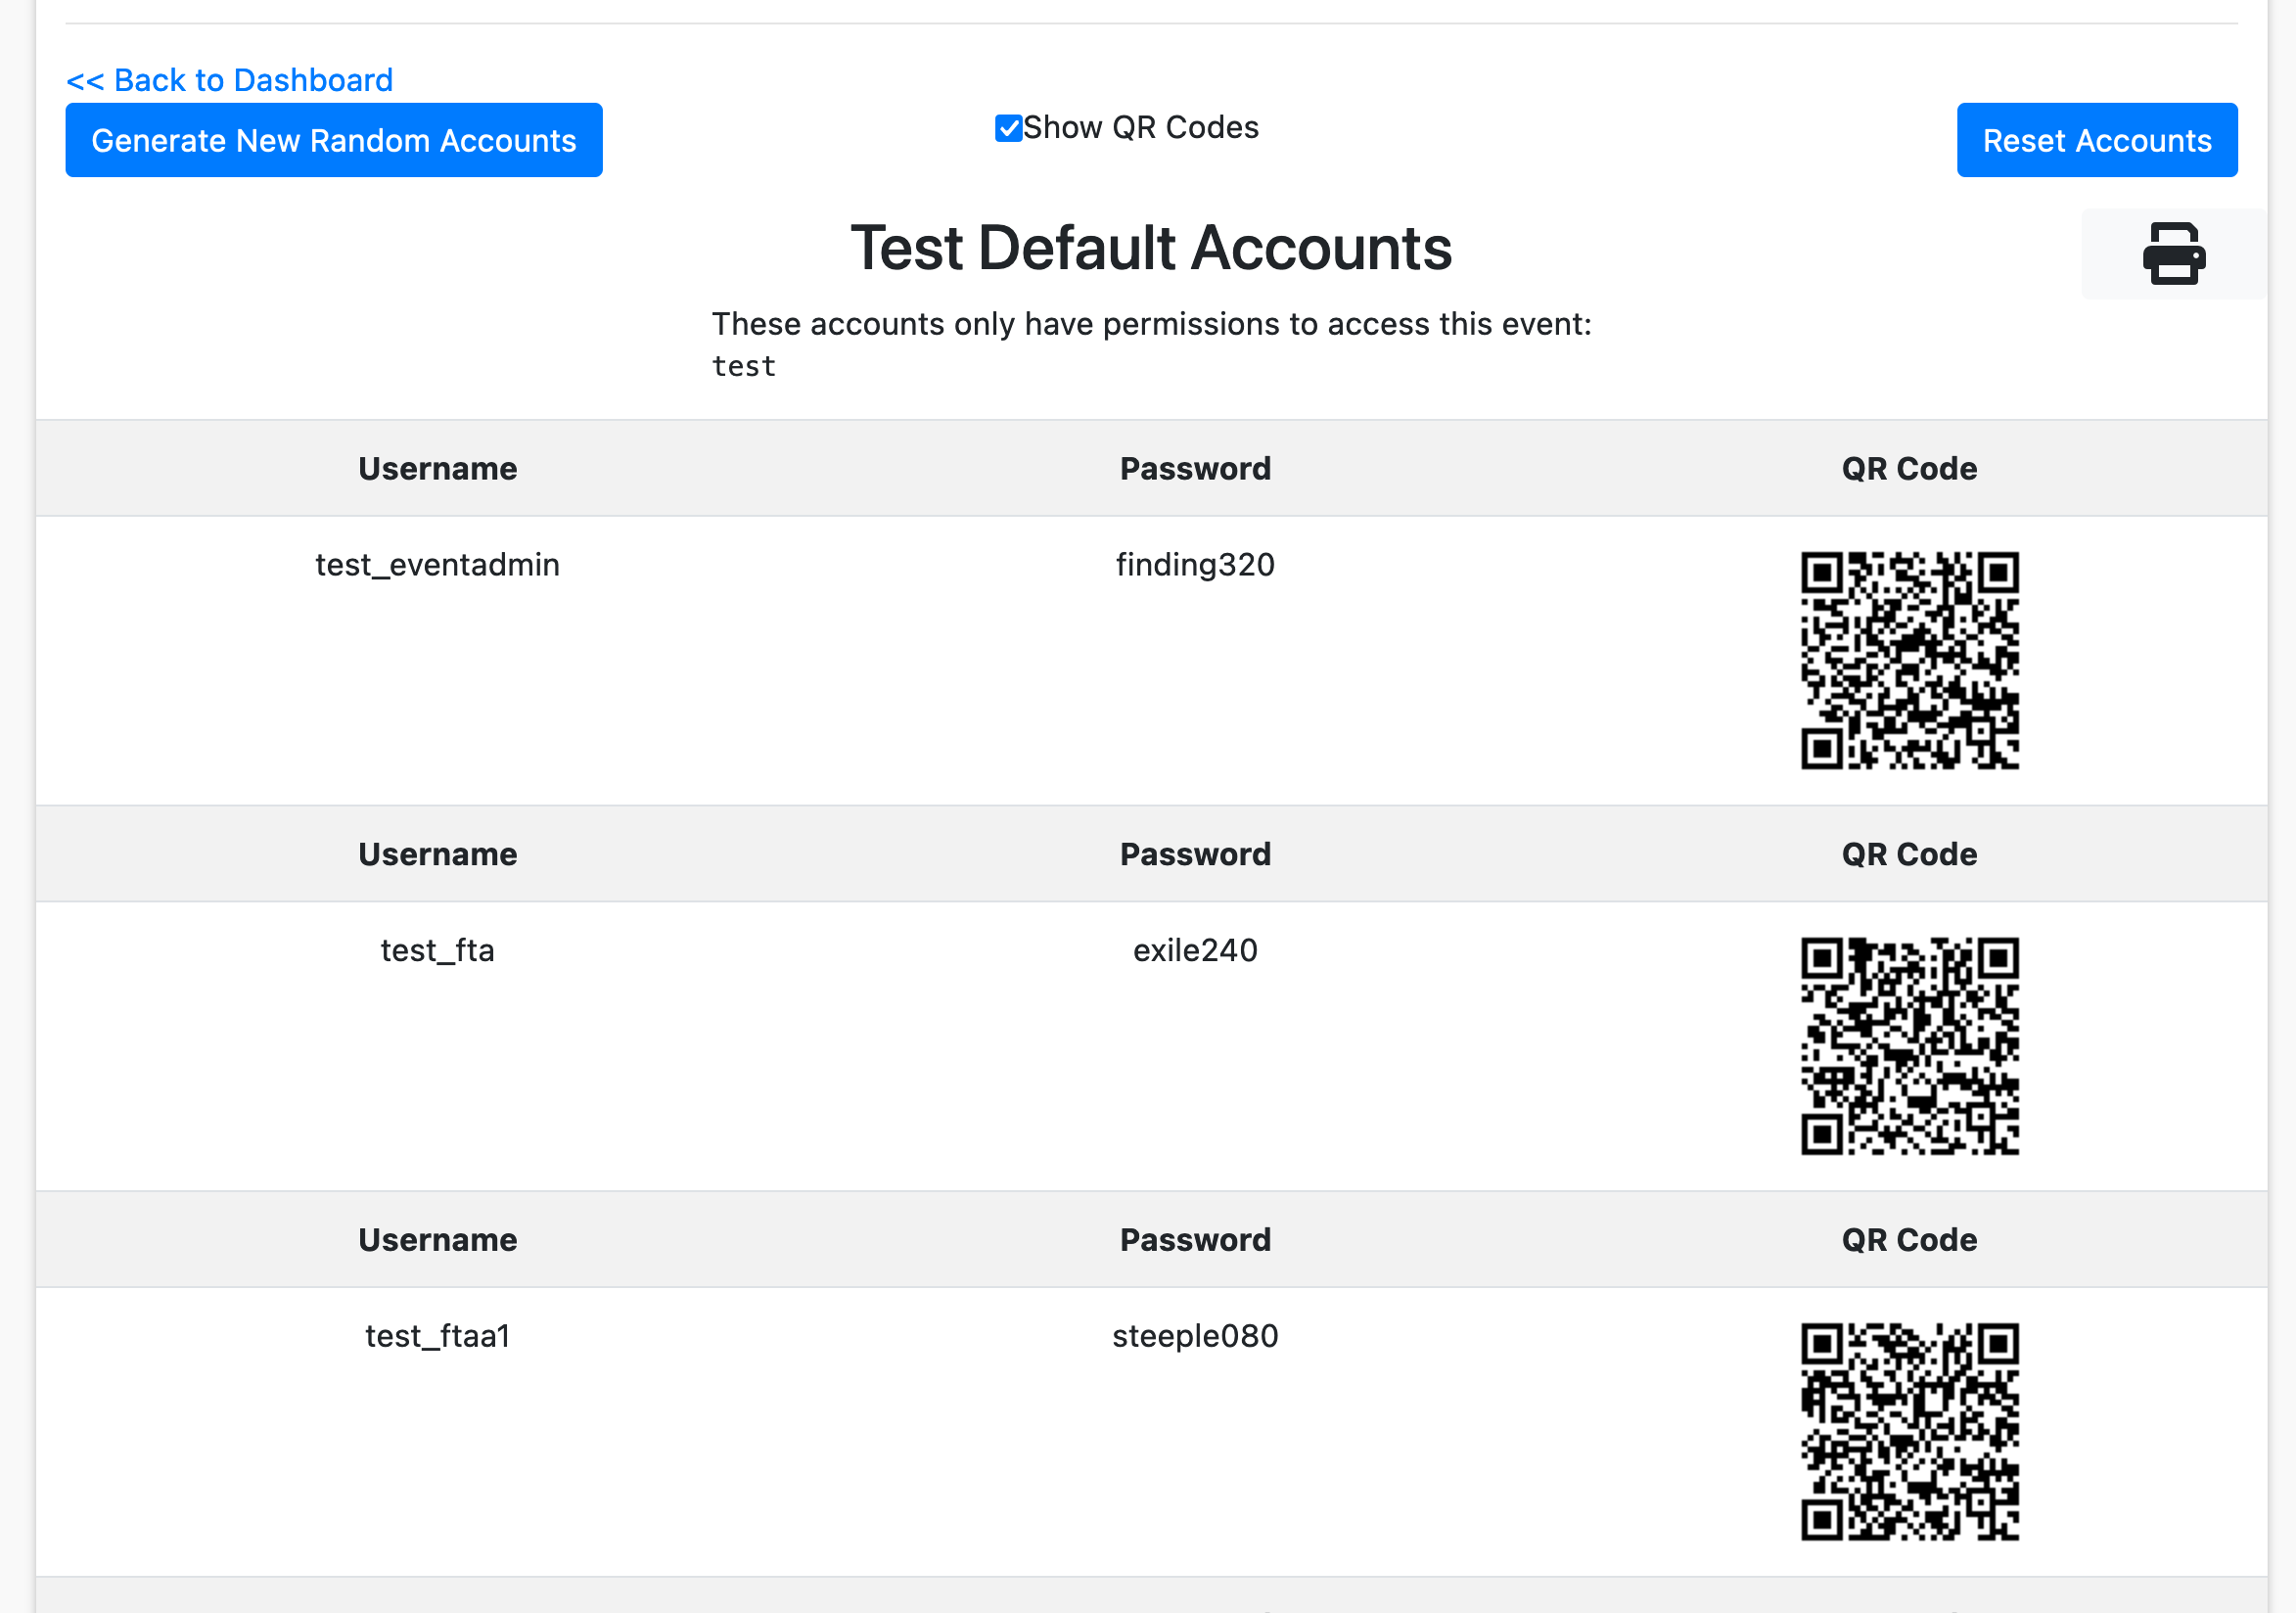Click the QR Code header above test_eventadmin row
2296x1613 pixels.
(1910, 468)
